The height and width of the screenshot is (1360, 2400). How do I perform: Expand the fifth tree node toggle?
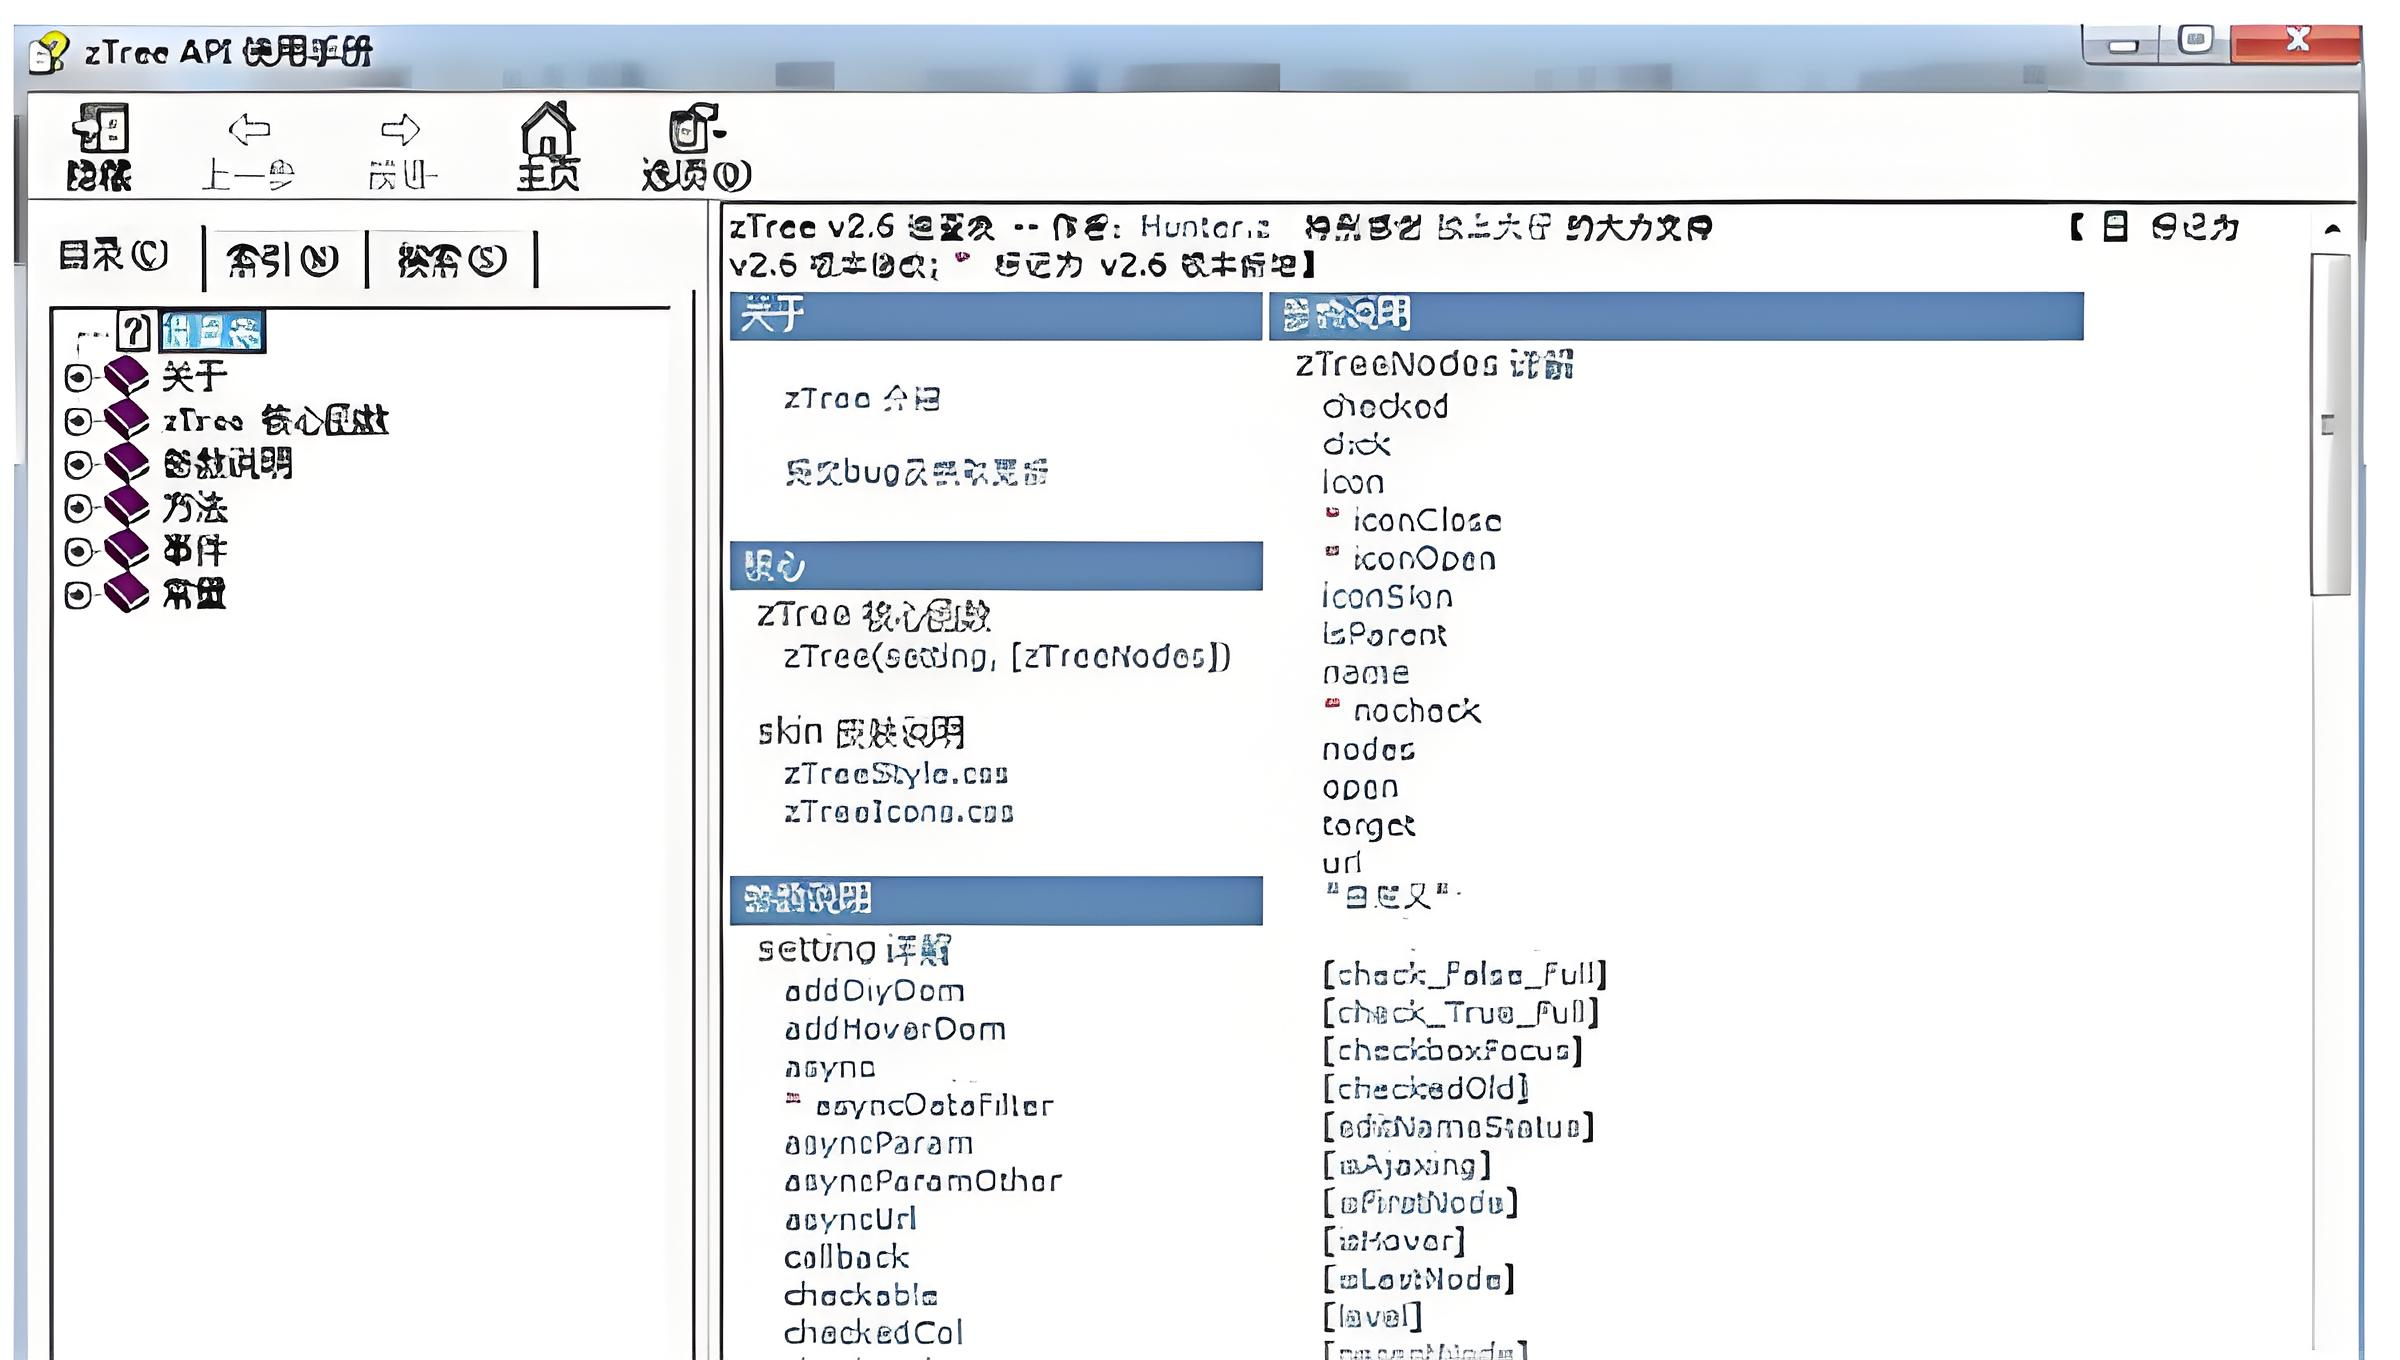click(78, 551)
